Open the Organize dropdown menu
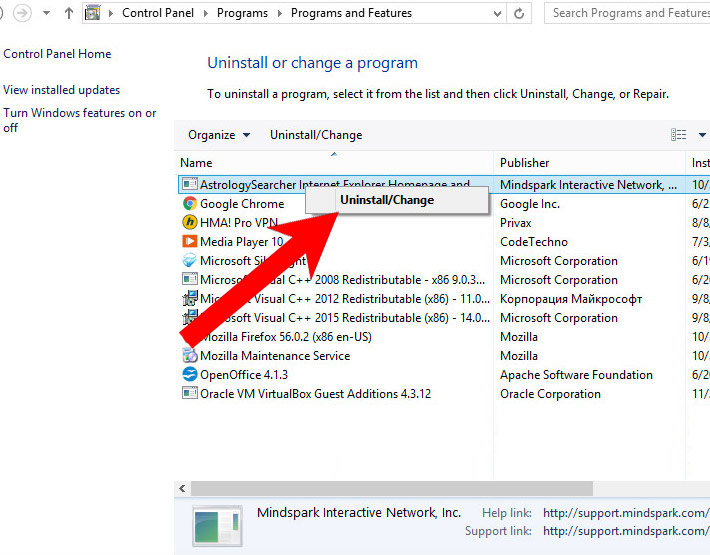Viewport: 710px width, 555px height. (x=219, y=135)
